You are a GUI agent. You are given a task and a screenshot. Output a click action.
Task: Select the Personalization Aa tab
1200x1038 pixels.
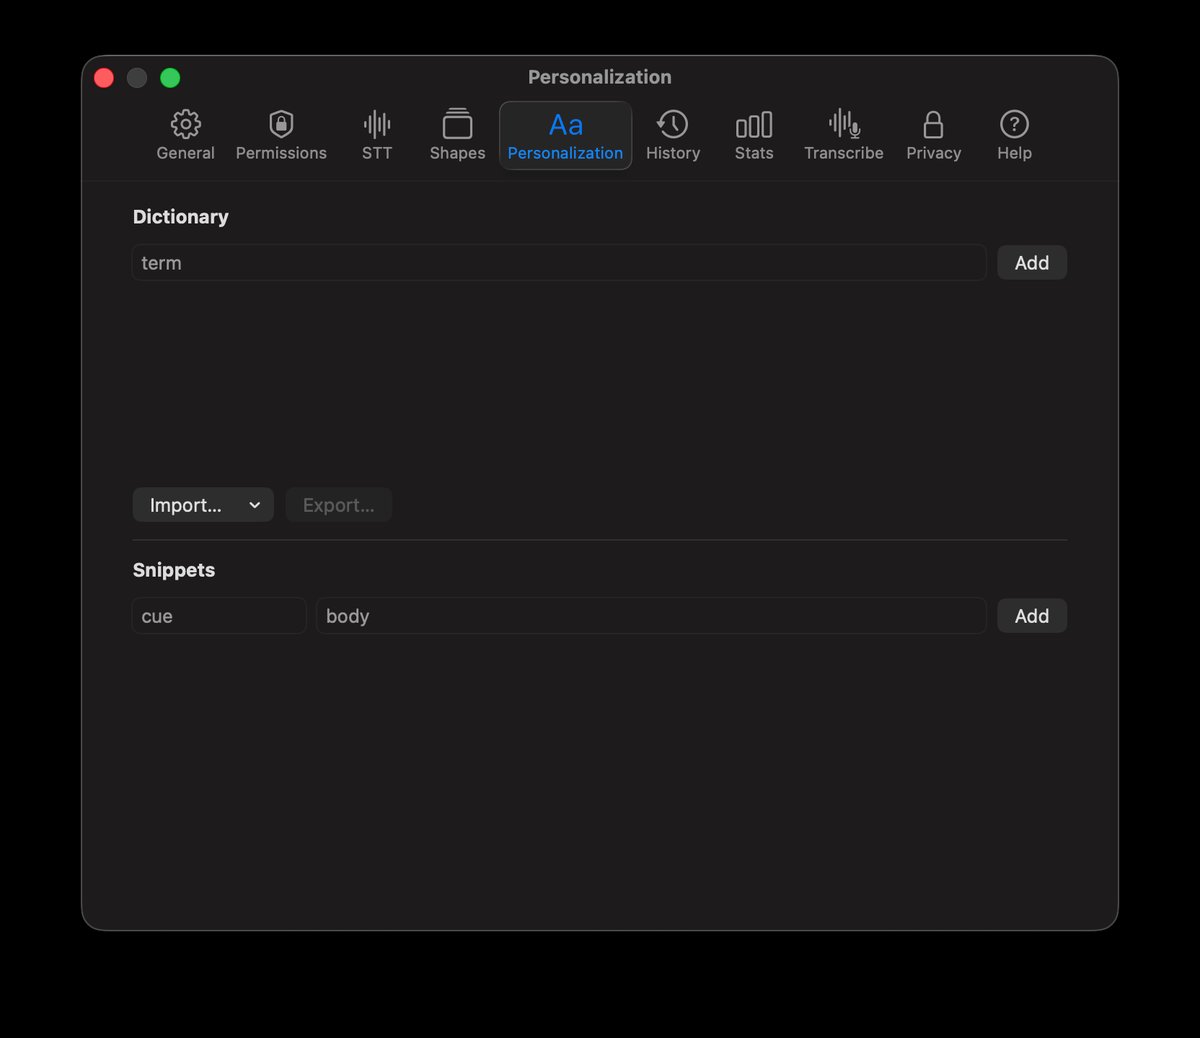[x=565, y=136]
